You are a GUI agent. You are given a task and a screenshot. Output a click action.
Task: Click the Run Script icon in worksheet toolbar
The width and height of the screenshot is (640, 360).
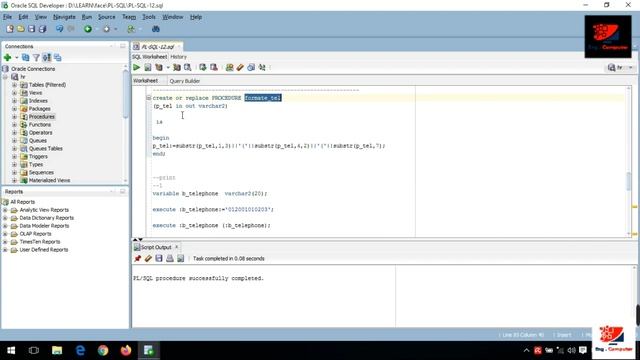[x=148, y=67]
